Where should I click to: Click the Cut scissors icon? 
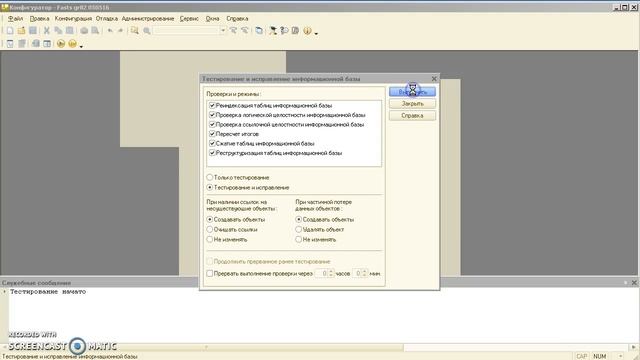pyautogui.click(x=47, y=31)
